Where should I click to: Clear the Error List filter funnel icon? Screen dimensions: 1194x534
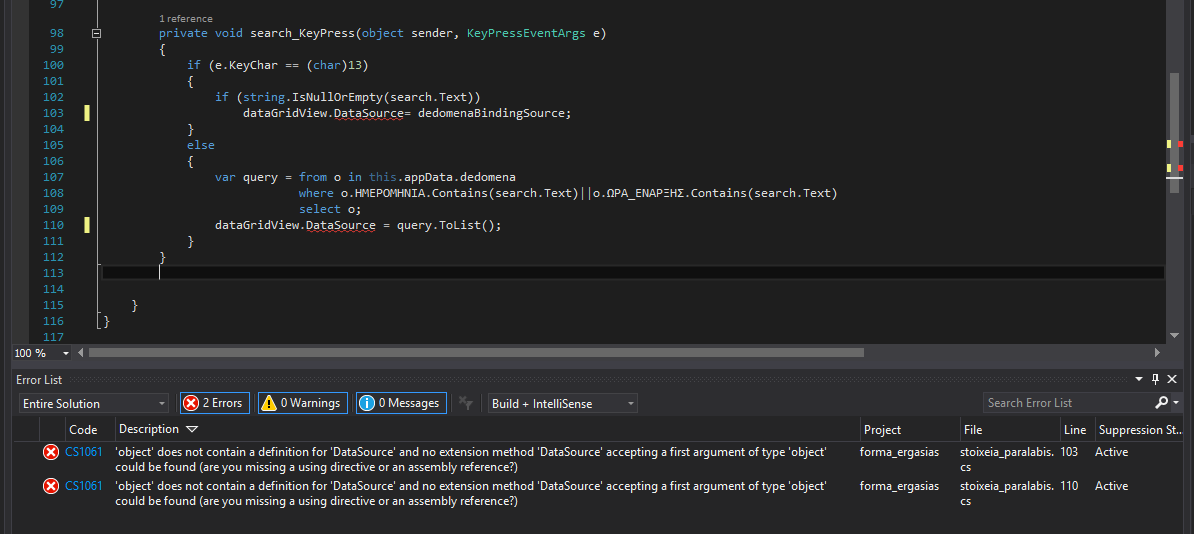coord(466,403)
